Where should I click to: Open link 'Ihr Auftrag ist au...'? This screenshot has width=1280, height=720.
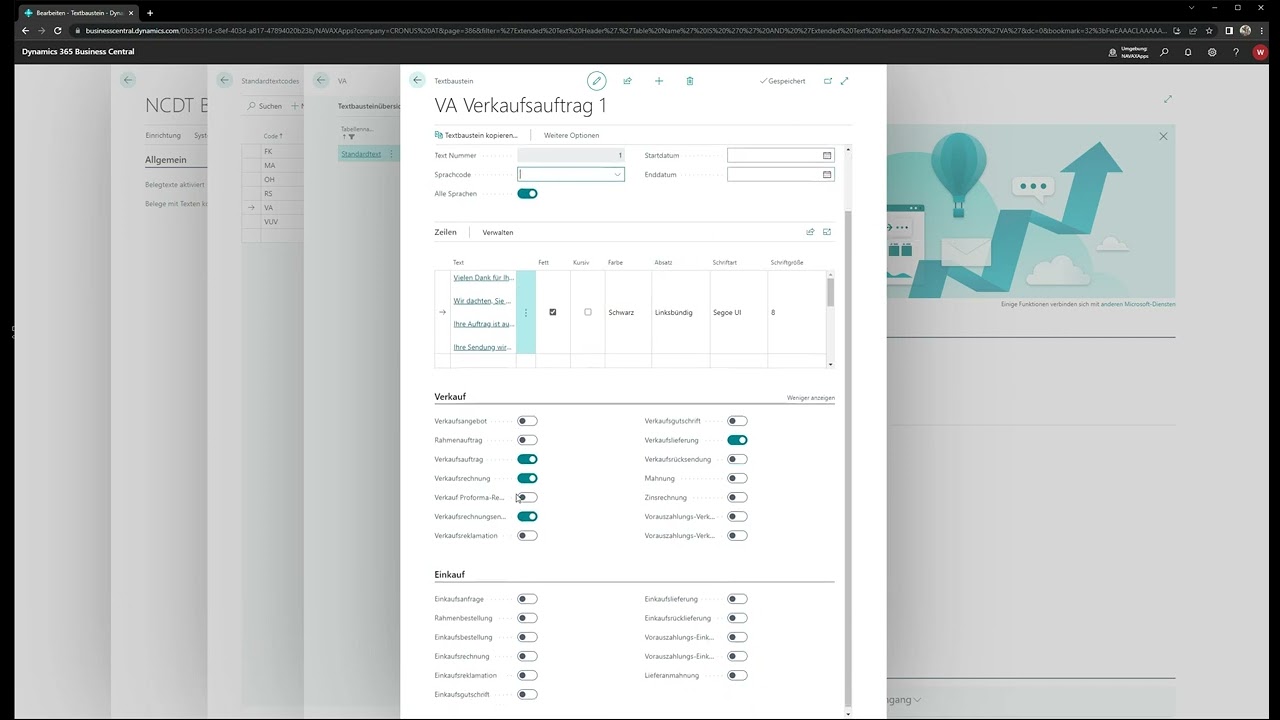[x=483, y=324]
